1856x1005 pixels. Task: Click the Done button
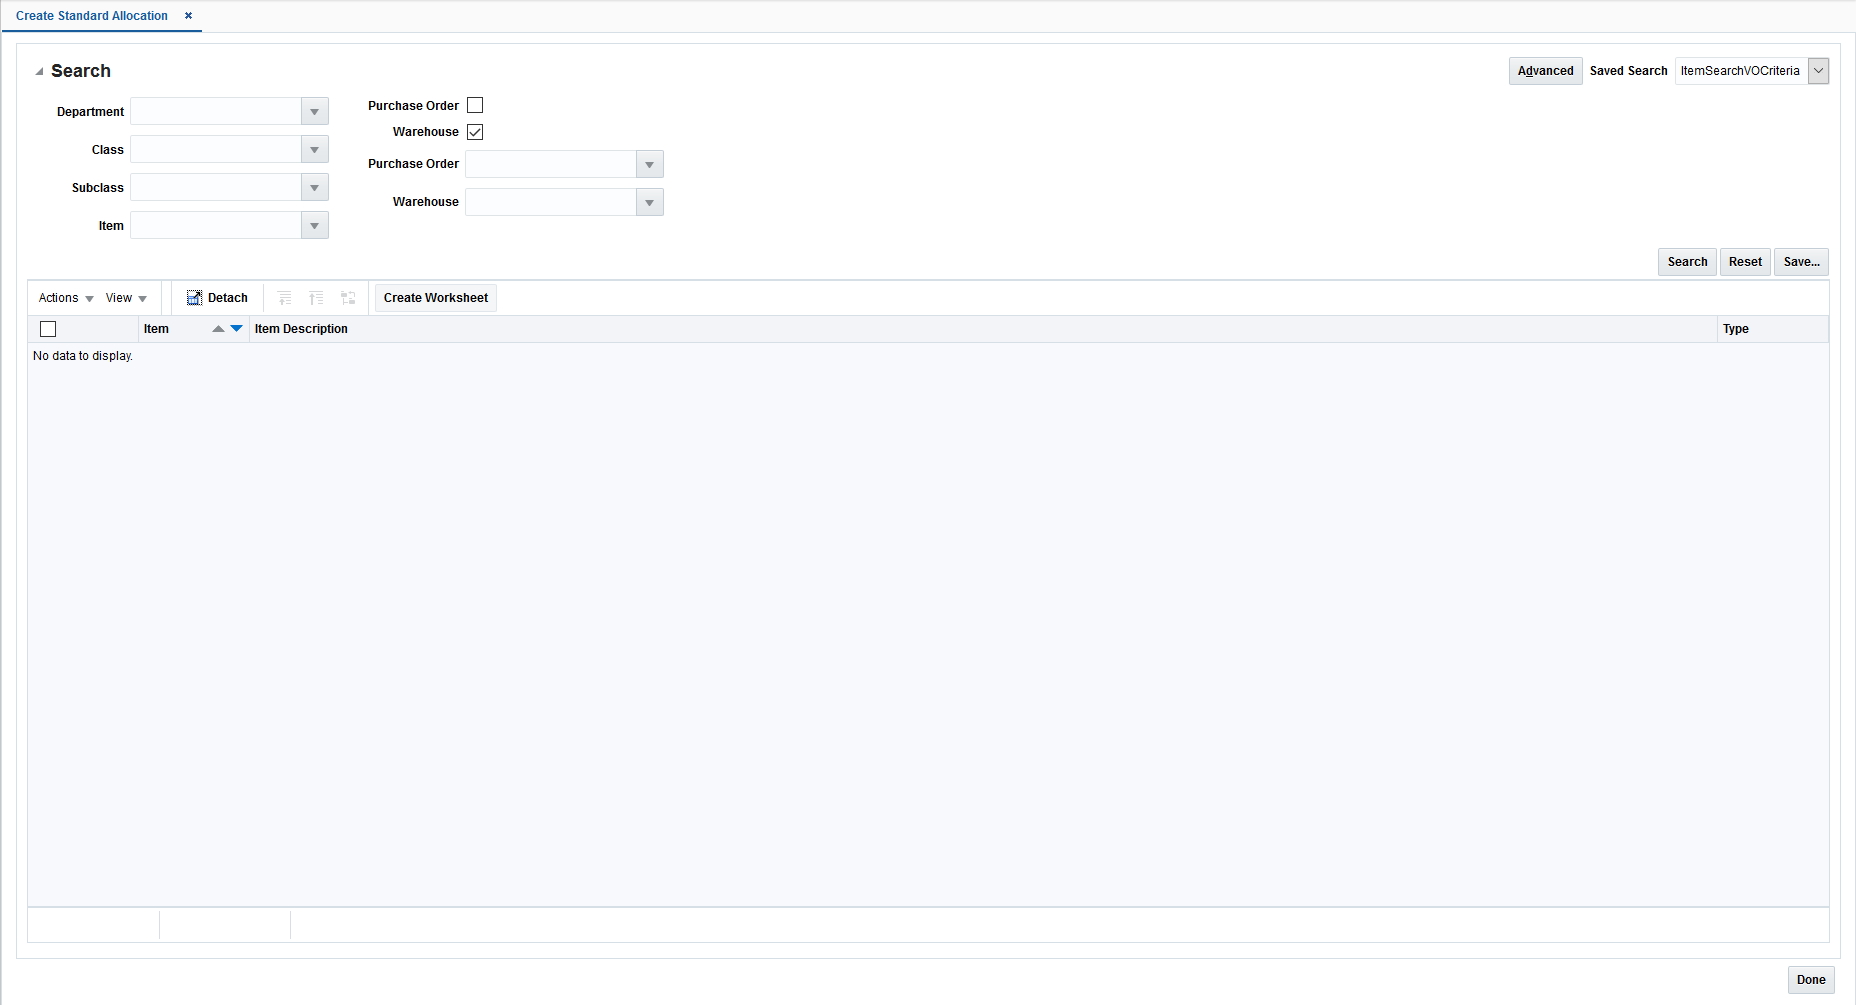pyautogui.click(x=1812, y=980)
